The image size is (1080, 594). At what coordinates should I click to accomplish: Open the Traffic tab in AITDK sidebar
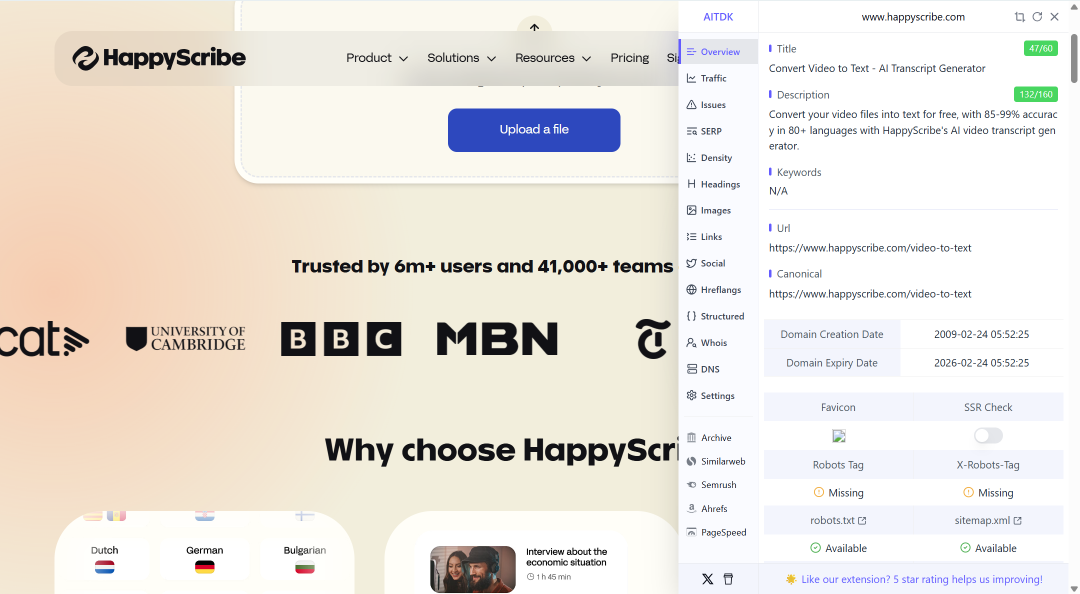(x=718, y=79)
